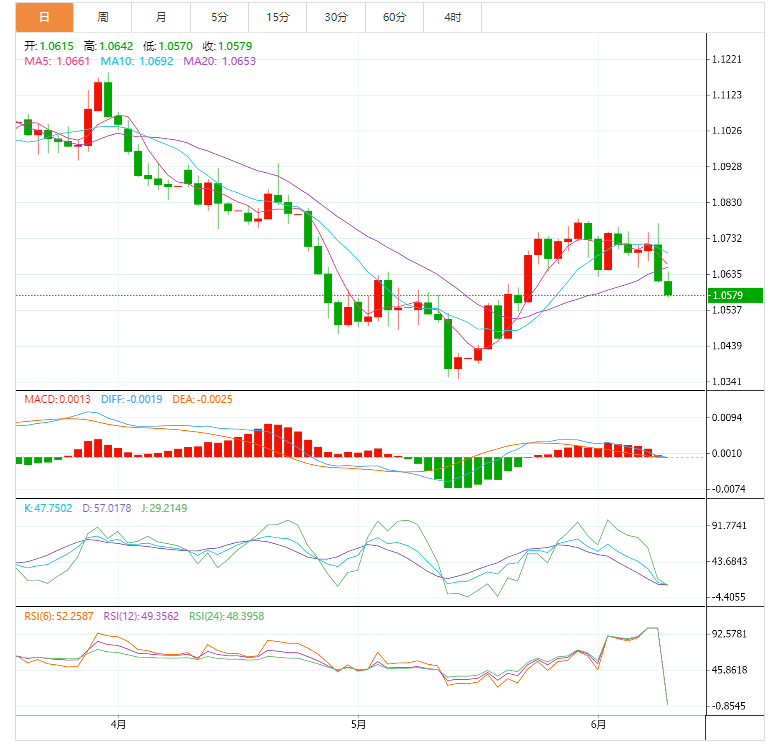Click the 5月 date axis marker
The height and width of the screenshot is (751, 777).
tap(358, 725)
